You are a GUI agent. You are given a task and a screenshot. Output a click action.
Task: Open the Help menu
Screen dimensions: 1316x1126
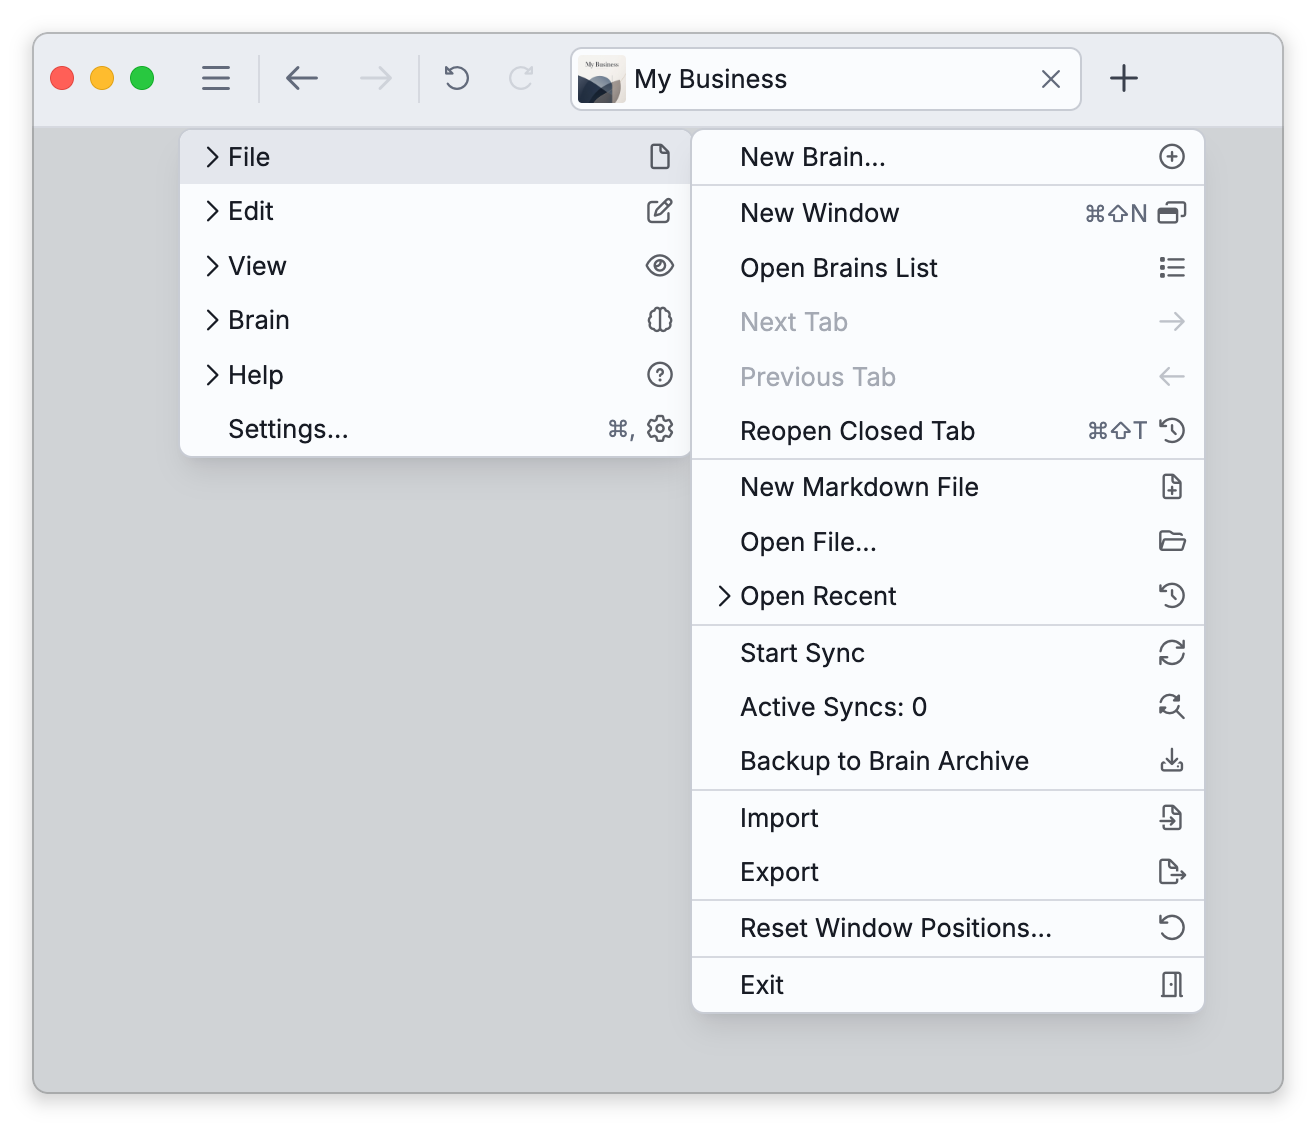click(x=435, y=375)
